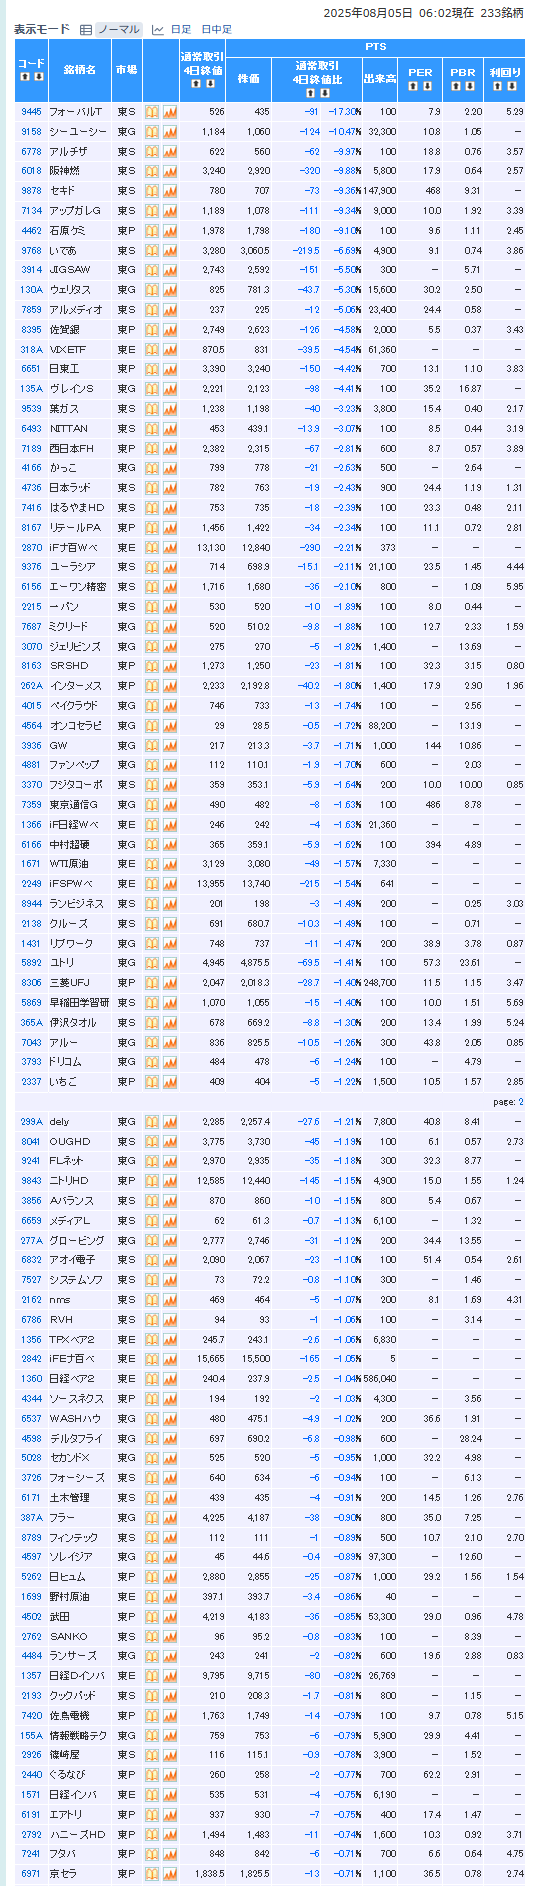540x1886 pixels.
Task: Open stock code 299A link
Action: tap(31, 1122)
